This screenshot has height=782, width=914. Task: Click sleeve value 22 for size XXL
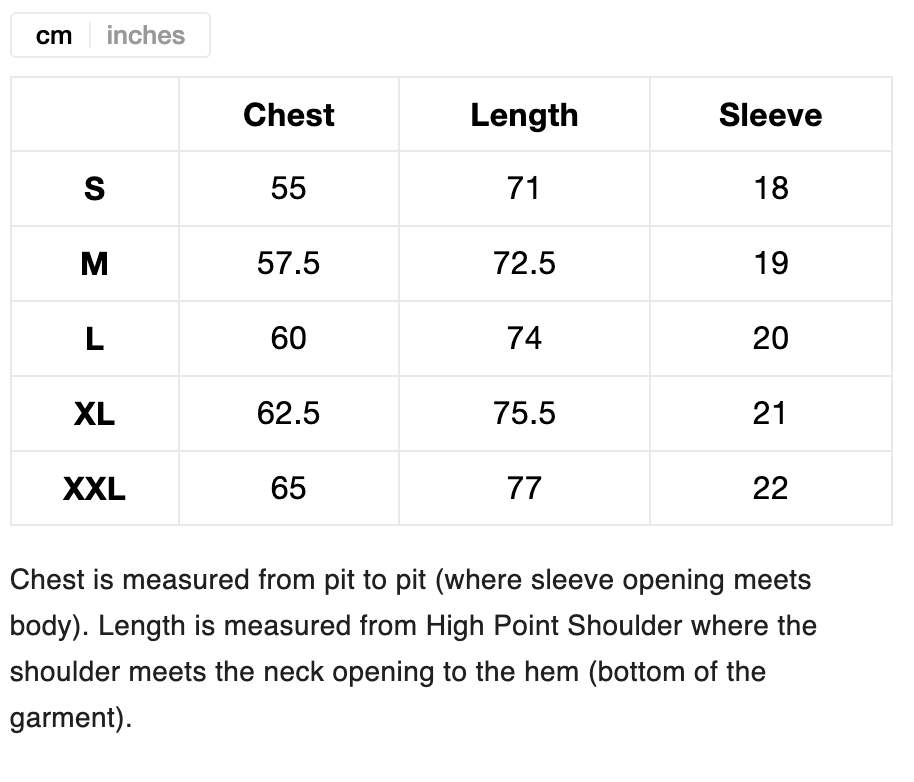770,488
